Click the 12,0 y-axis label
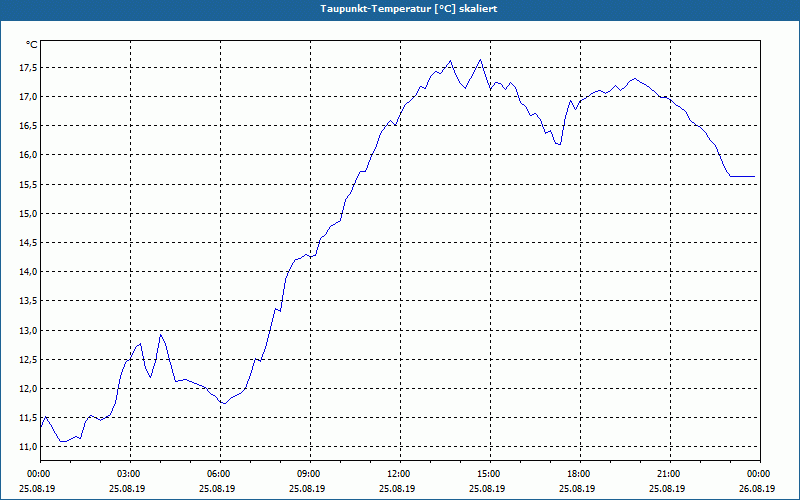This screenshot has height=500, width=800. (x=28, y=389)
